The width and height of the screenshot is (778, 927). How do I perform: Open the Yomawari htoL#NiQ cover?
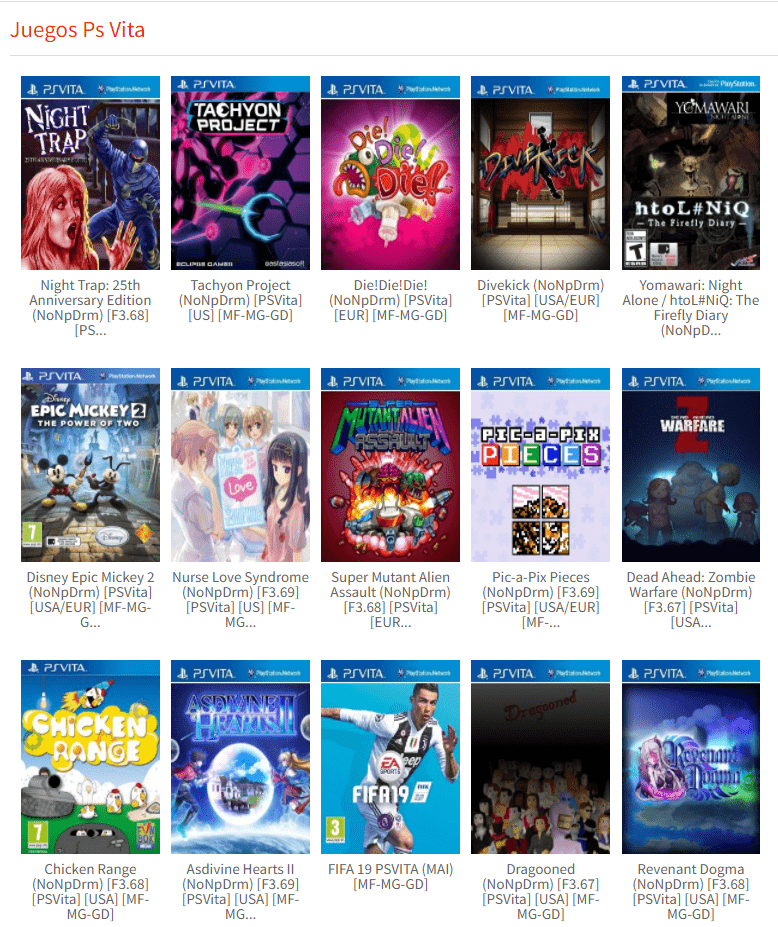pyautogui.click(x=691, y=173)
